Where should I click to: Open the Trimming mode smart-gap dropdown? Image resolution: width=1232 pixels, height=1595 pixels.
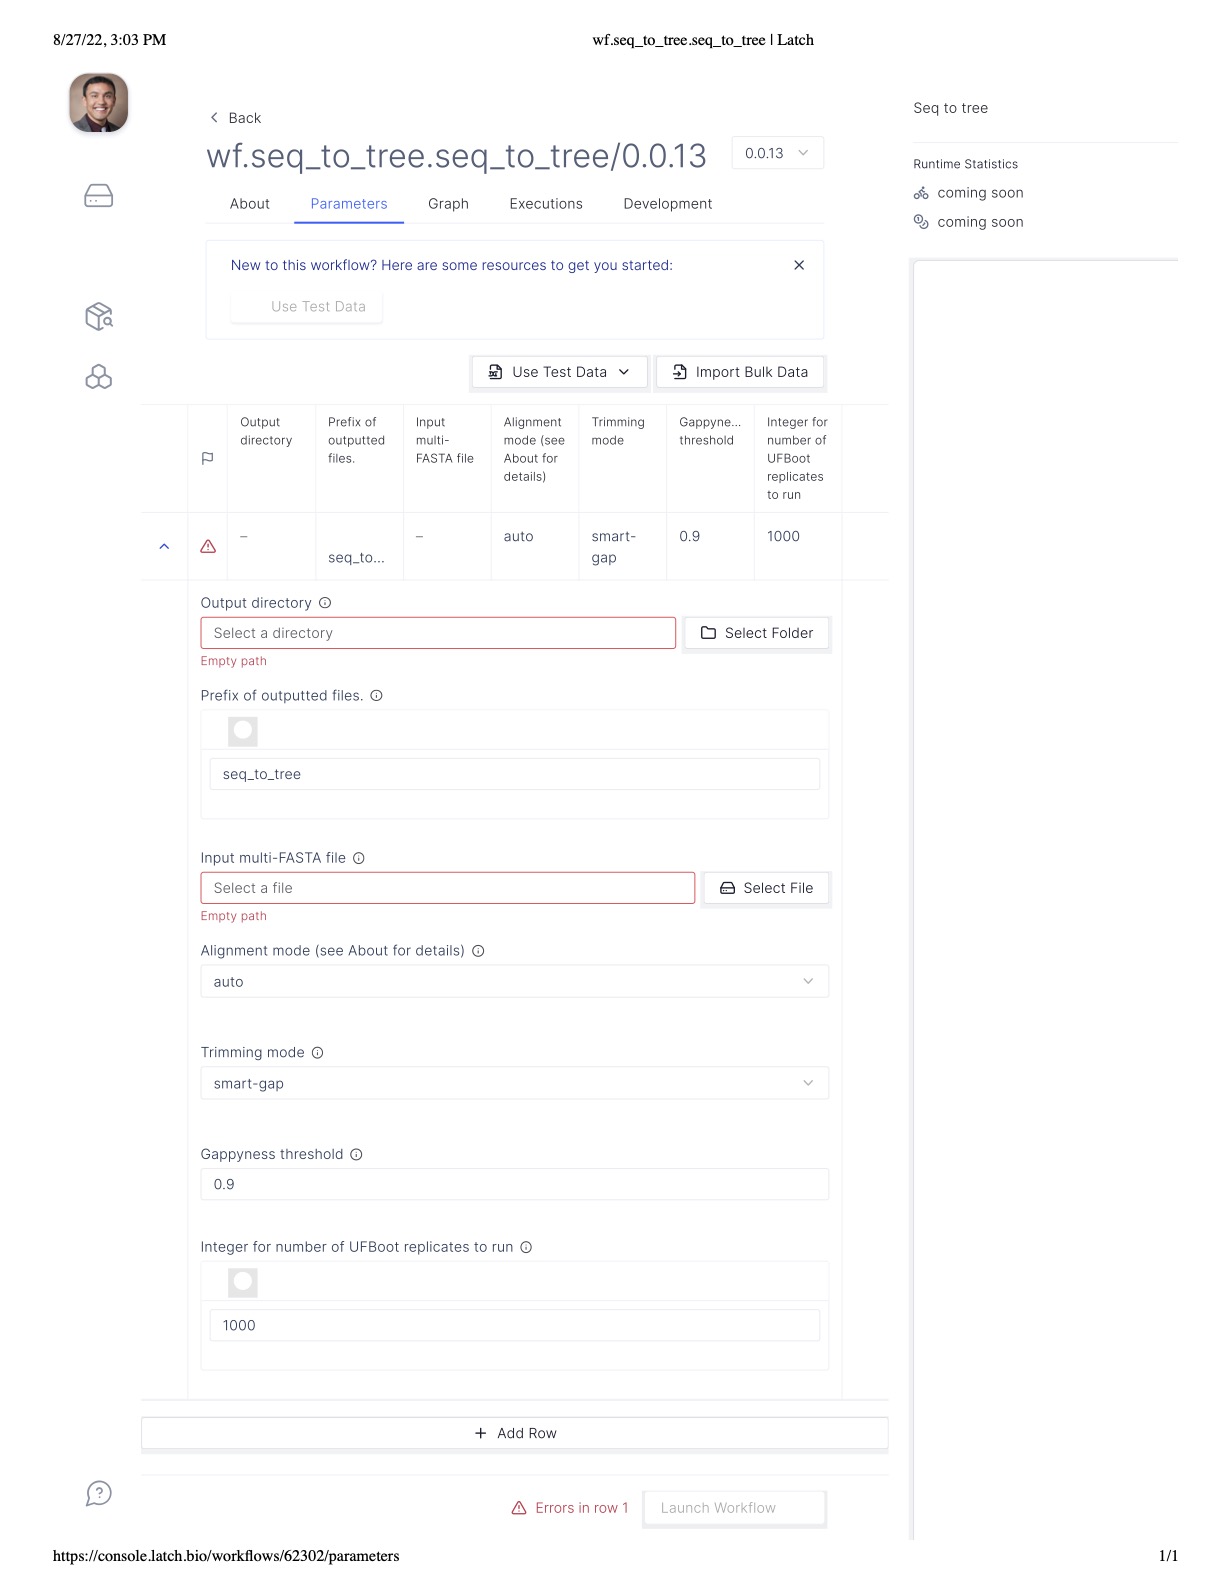[514, 1084]
